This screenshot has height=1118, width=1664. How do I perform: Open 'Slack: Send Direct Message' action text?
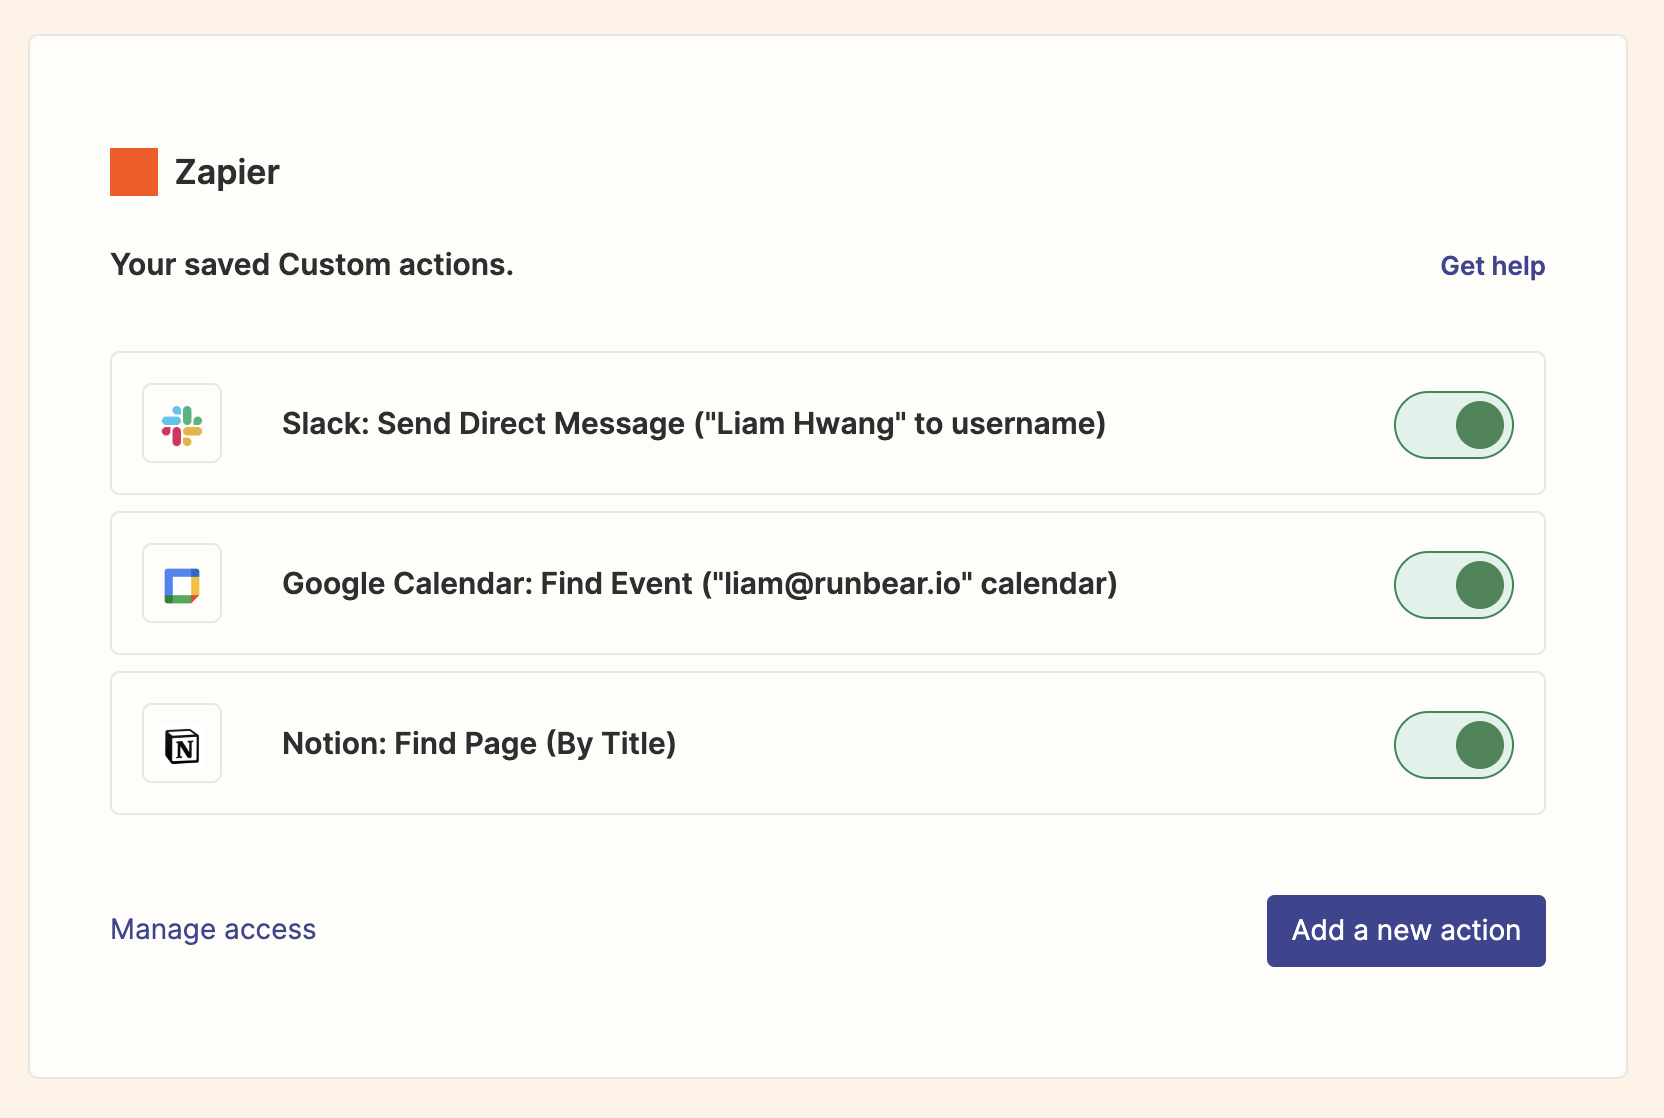(x=694, y=424)
